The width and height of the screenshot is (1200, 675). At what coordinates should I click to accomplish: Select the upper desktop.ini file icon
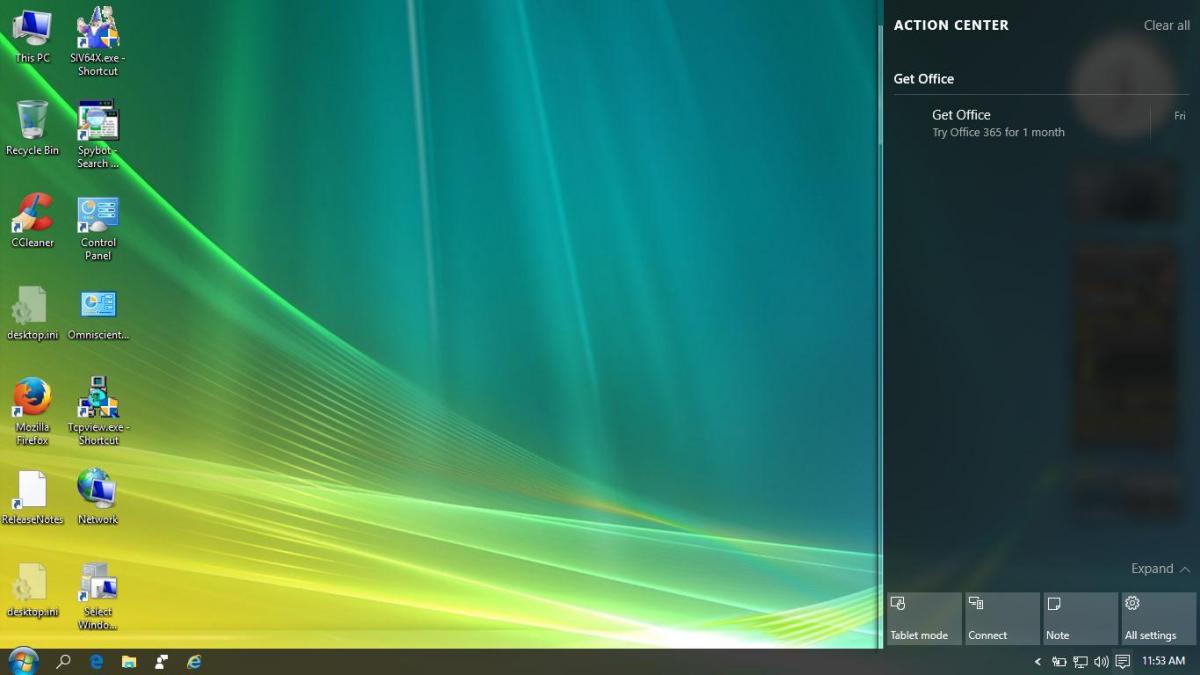coord(32,313)
